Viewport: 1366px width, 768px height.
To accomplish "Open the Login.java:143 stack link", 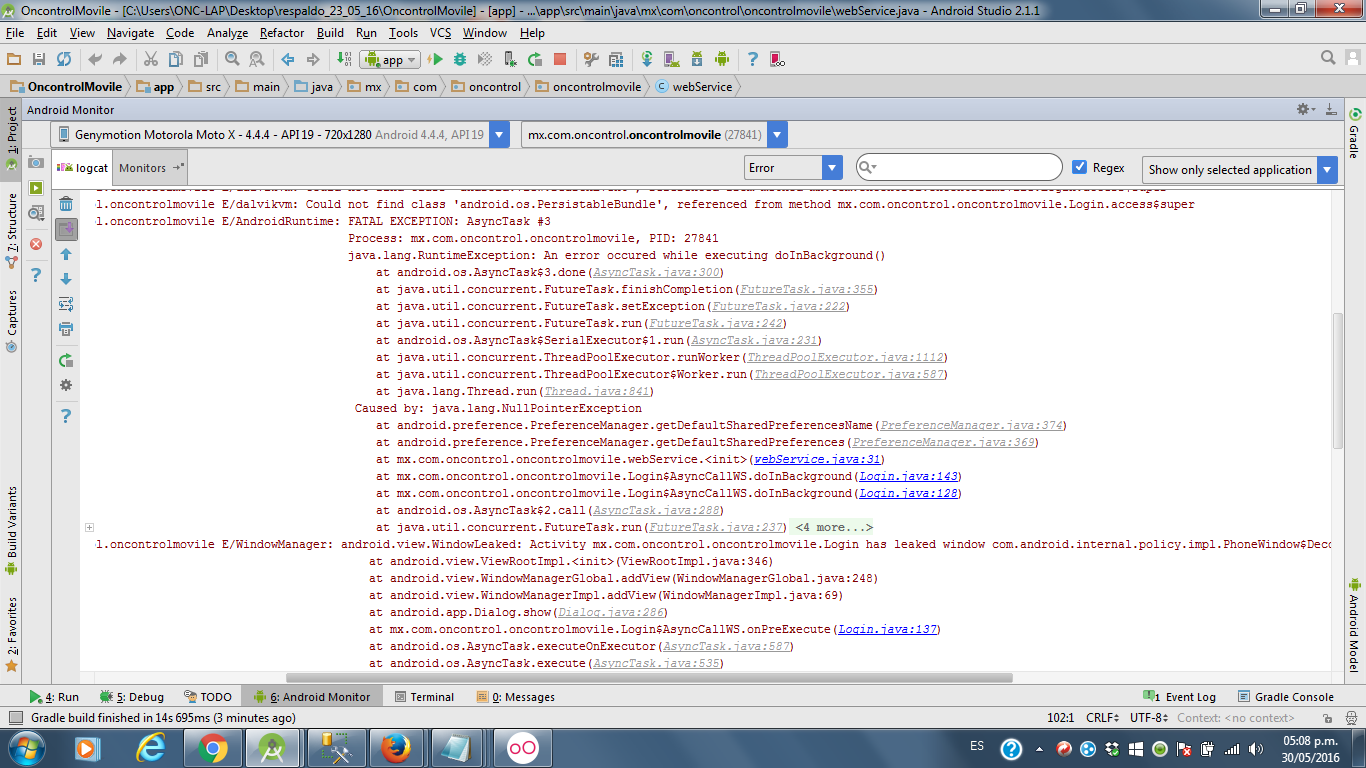I will (x=907, y=476).
